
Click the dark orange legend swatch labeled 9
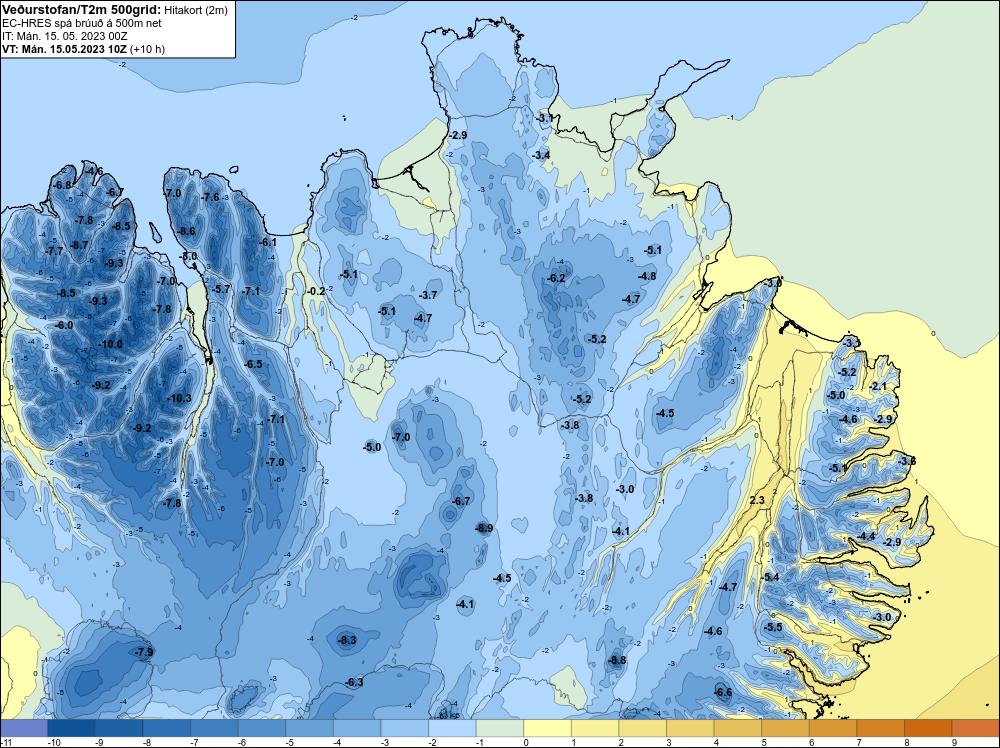pos(976,728)
